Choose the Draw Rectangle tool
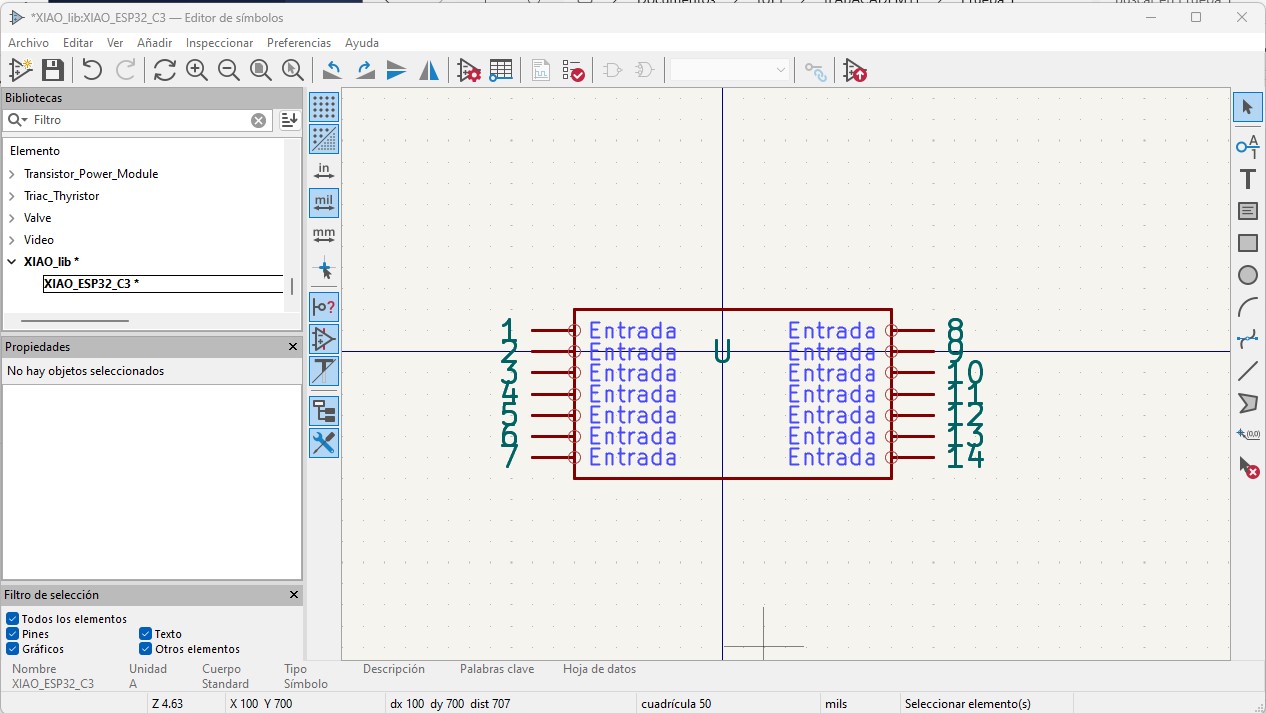The image size is (1266, 713). click(1247, 243)
